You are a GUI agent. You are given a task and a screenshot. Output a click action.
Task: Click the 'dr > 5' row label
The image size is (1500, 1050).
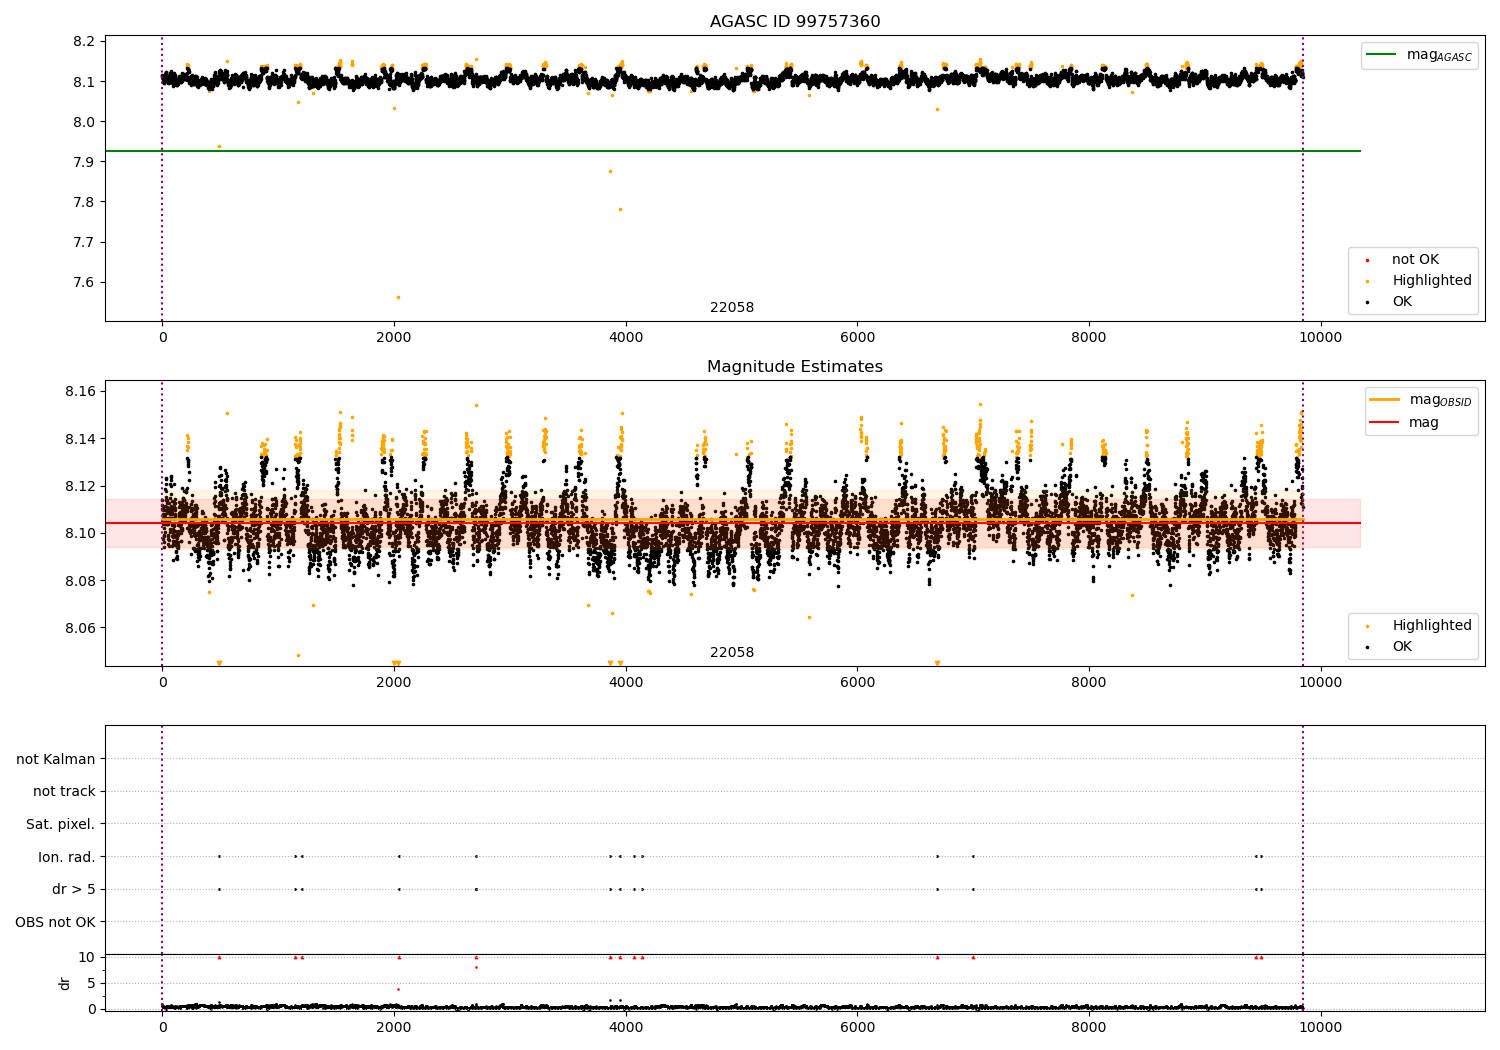click(x=74, y=890)
